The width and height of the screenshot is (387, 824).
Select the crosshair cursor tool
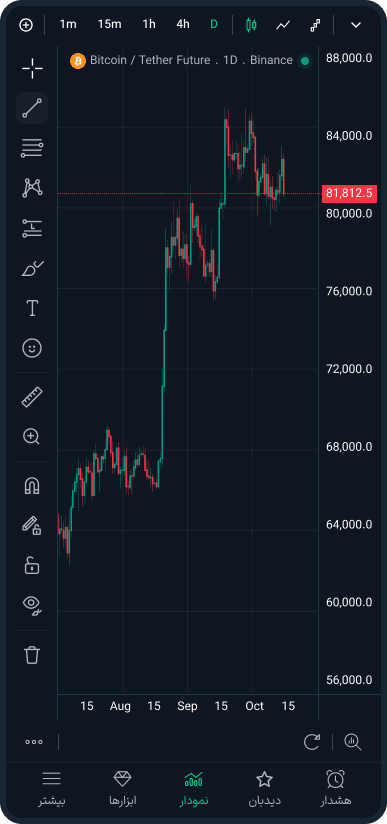(x=32, y=68)
